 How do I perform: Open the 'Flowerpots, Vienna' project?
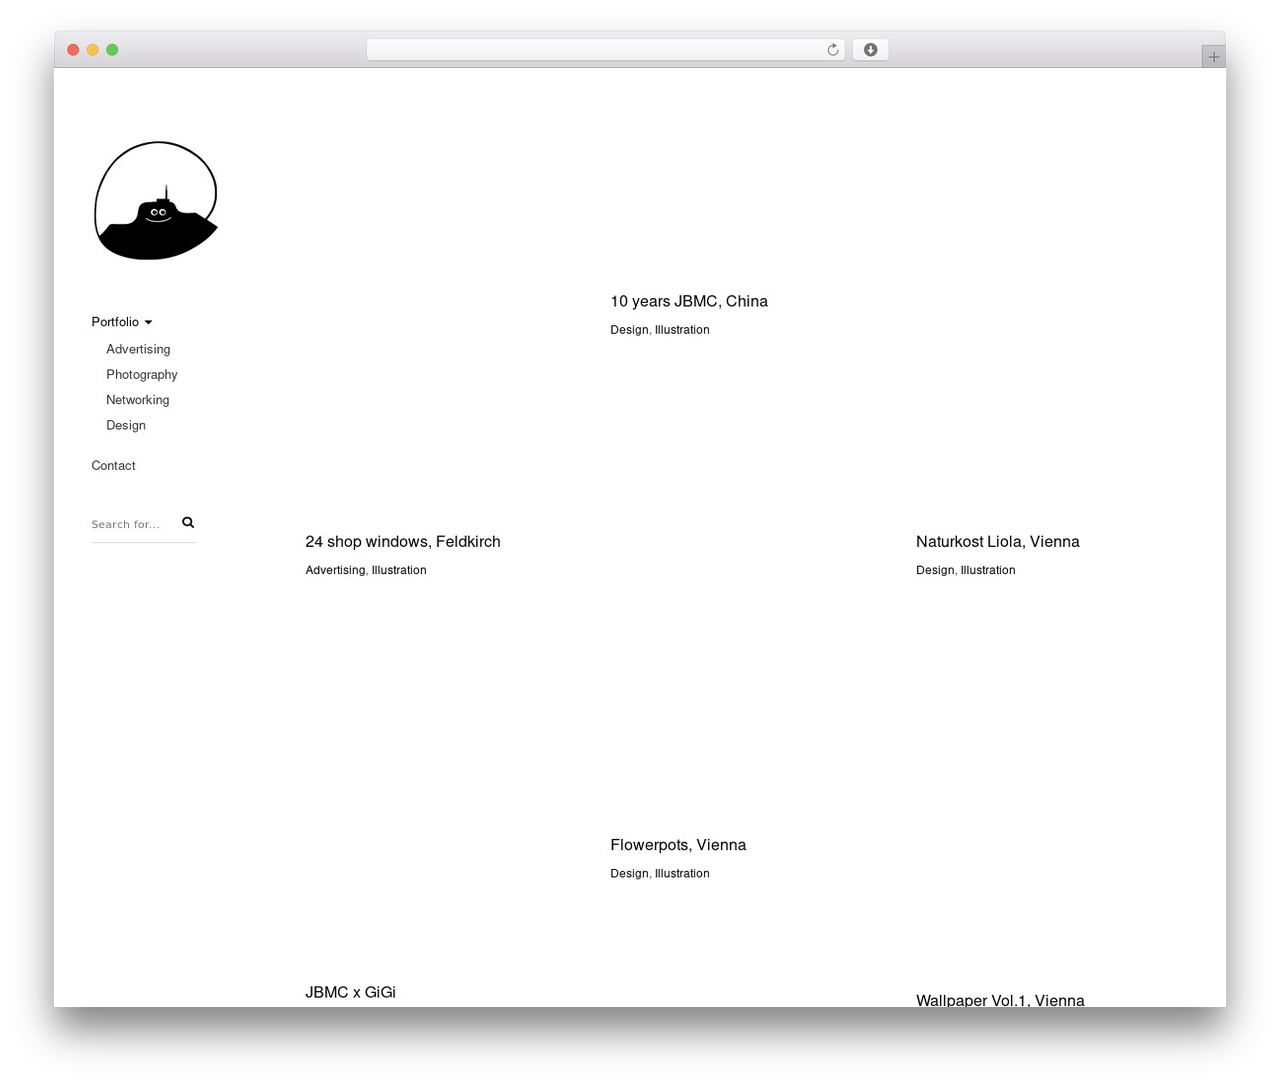pos(678,845)
